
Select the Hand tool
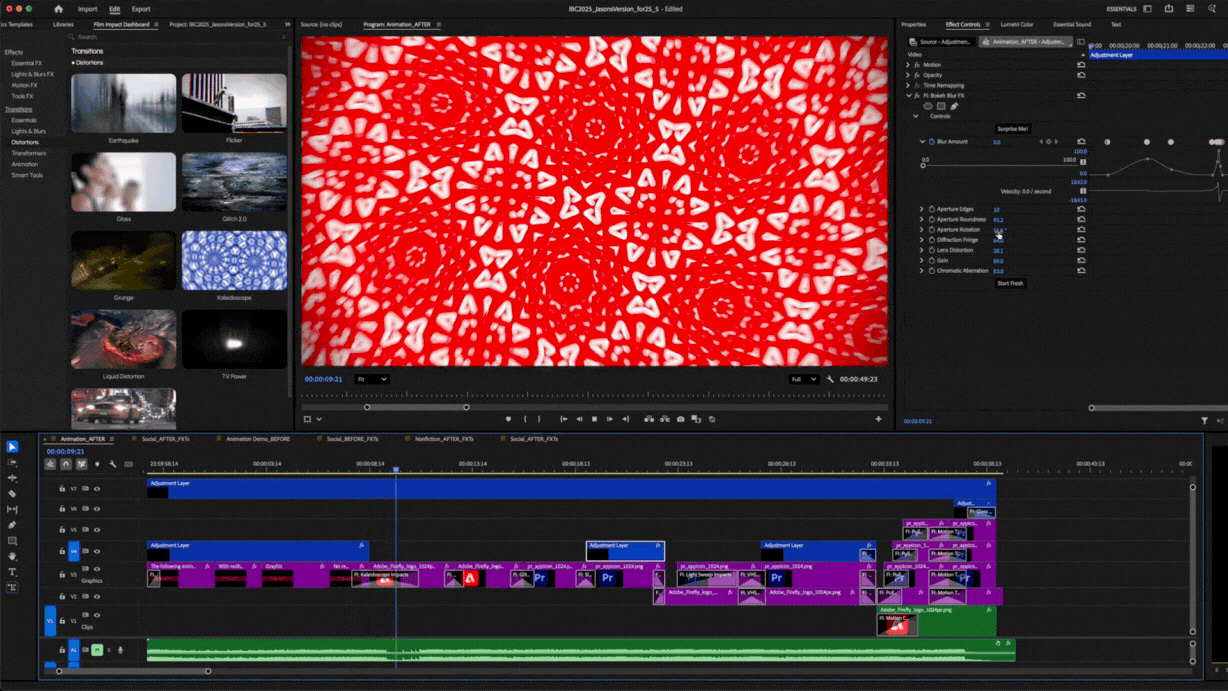(12, 556)
